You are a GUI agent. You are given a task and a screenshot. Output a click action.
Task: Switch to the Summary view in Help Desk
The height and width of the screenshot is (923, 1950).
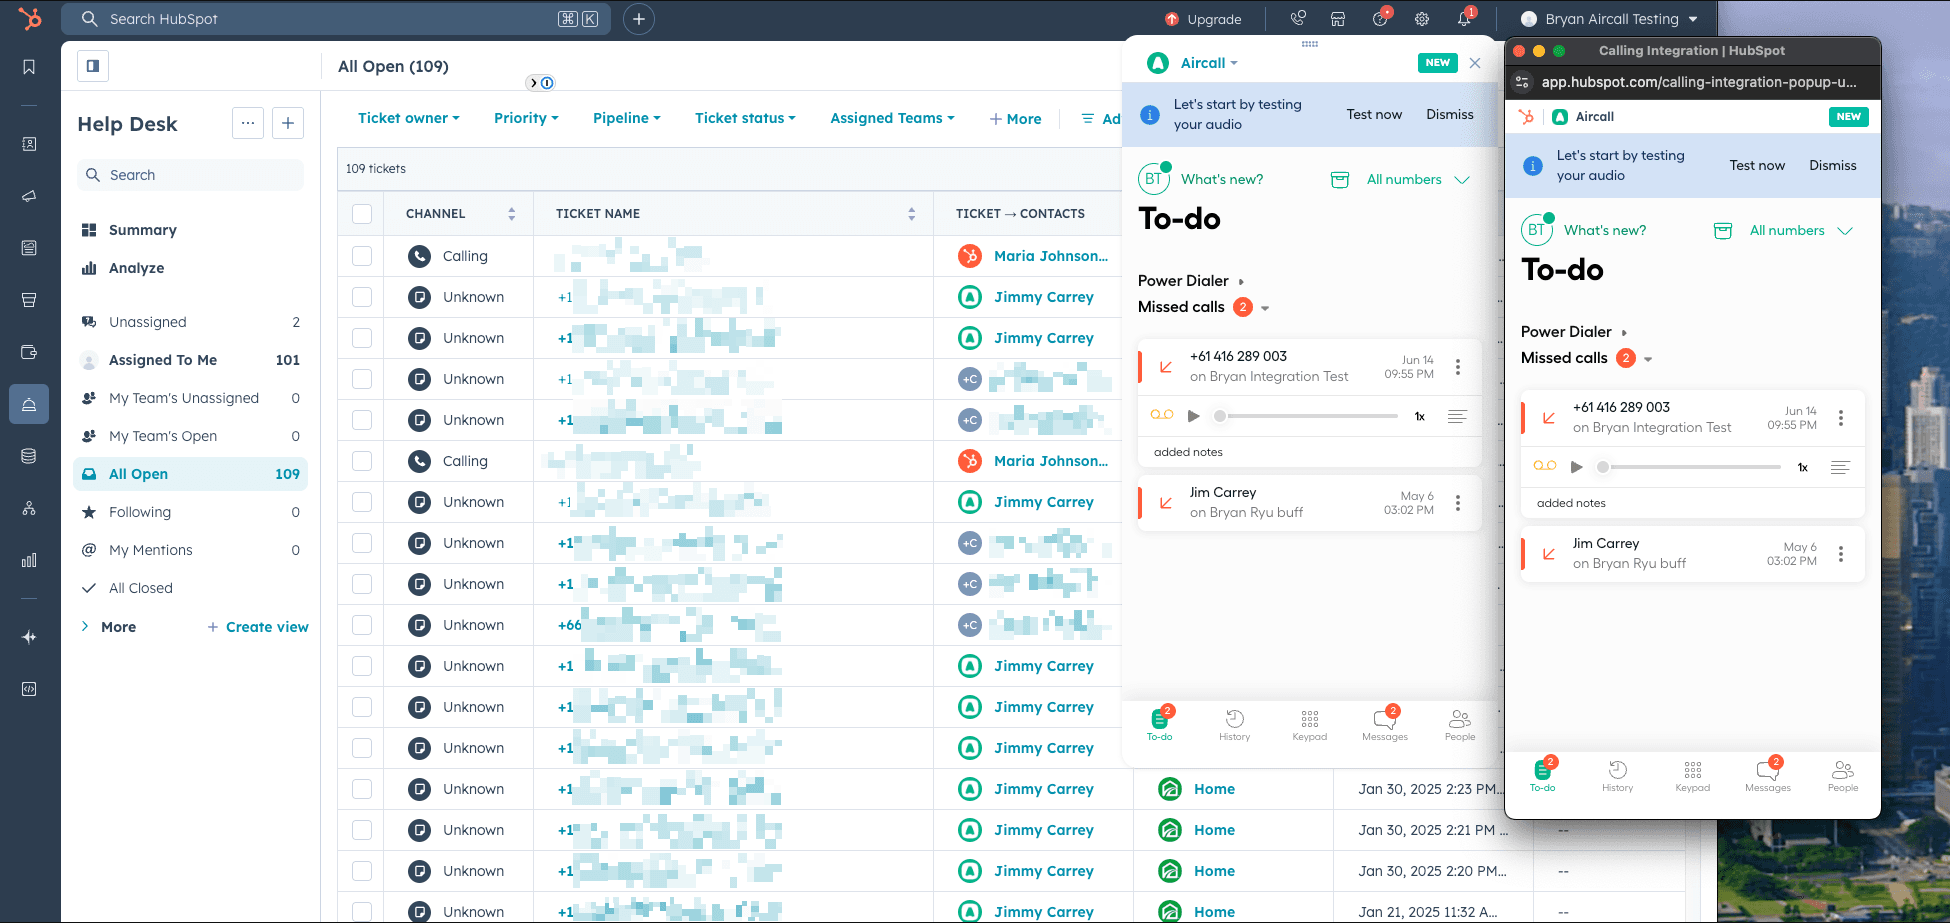[x=141, y=229]
